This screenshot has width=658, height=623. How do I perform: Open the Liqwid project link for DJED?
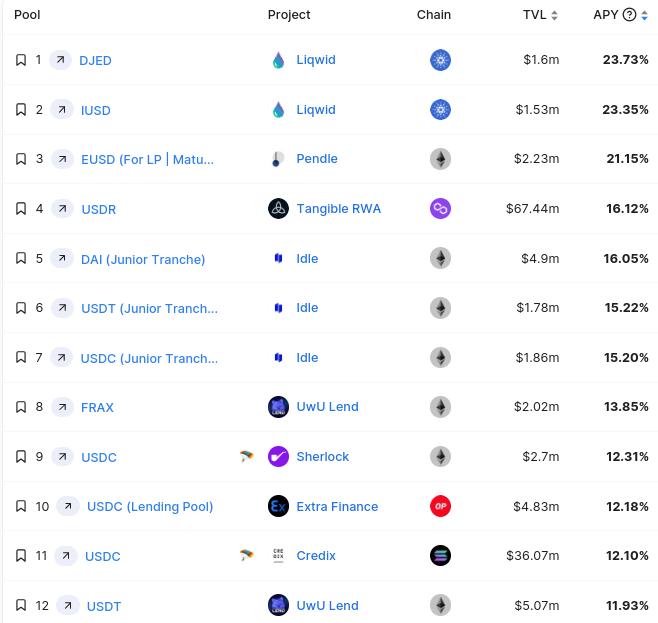316,60
